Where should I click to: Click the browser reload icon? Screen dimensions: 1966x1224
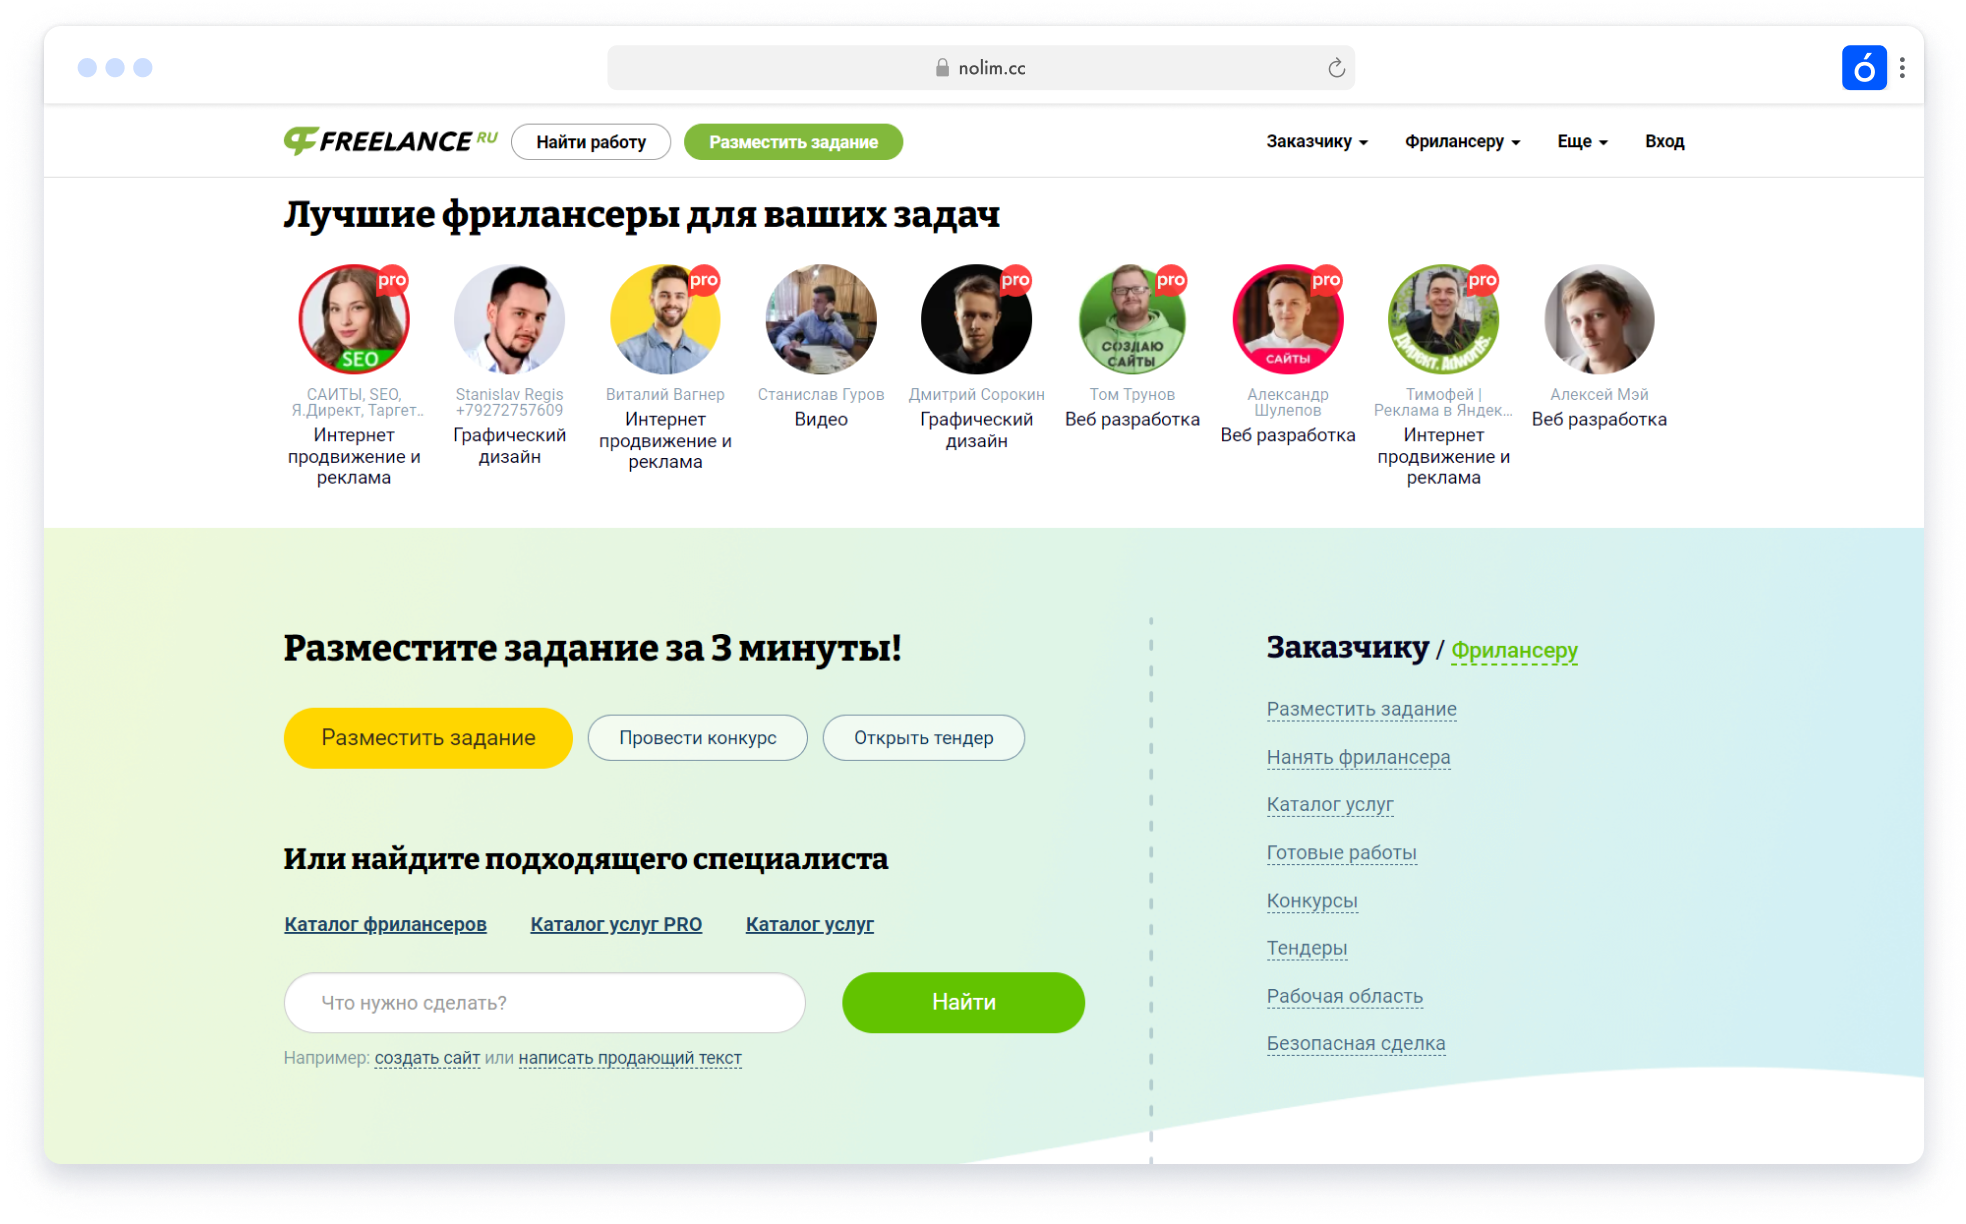pos(1336,68)
